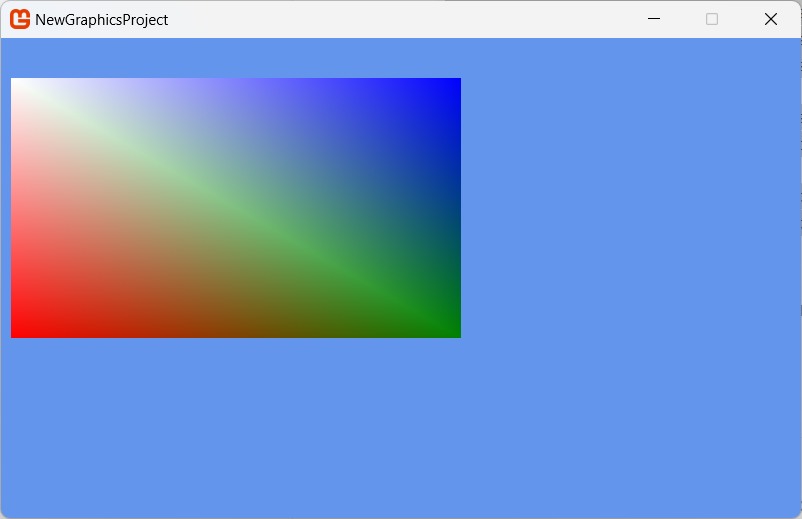802x519 pixels.
Task: Click the NewGraphicsProject window title text
Action: [101, 20]
